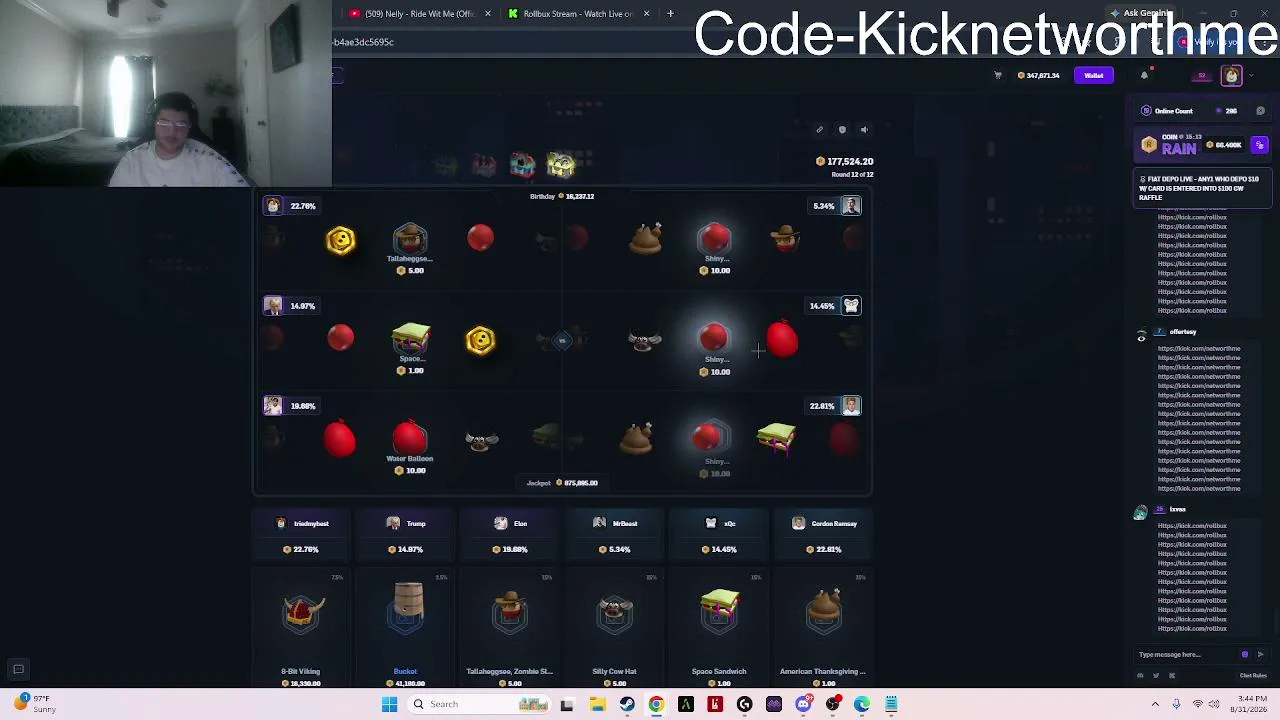
Task: Click the shield fairness icon
Action: (x=842, y=130)
